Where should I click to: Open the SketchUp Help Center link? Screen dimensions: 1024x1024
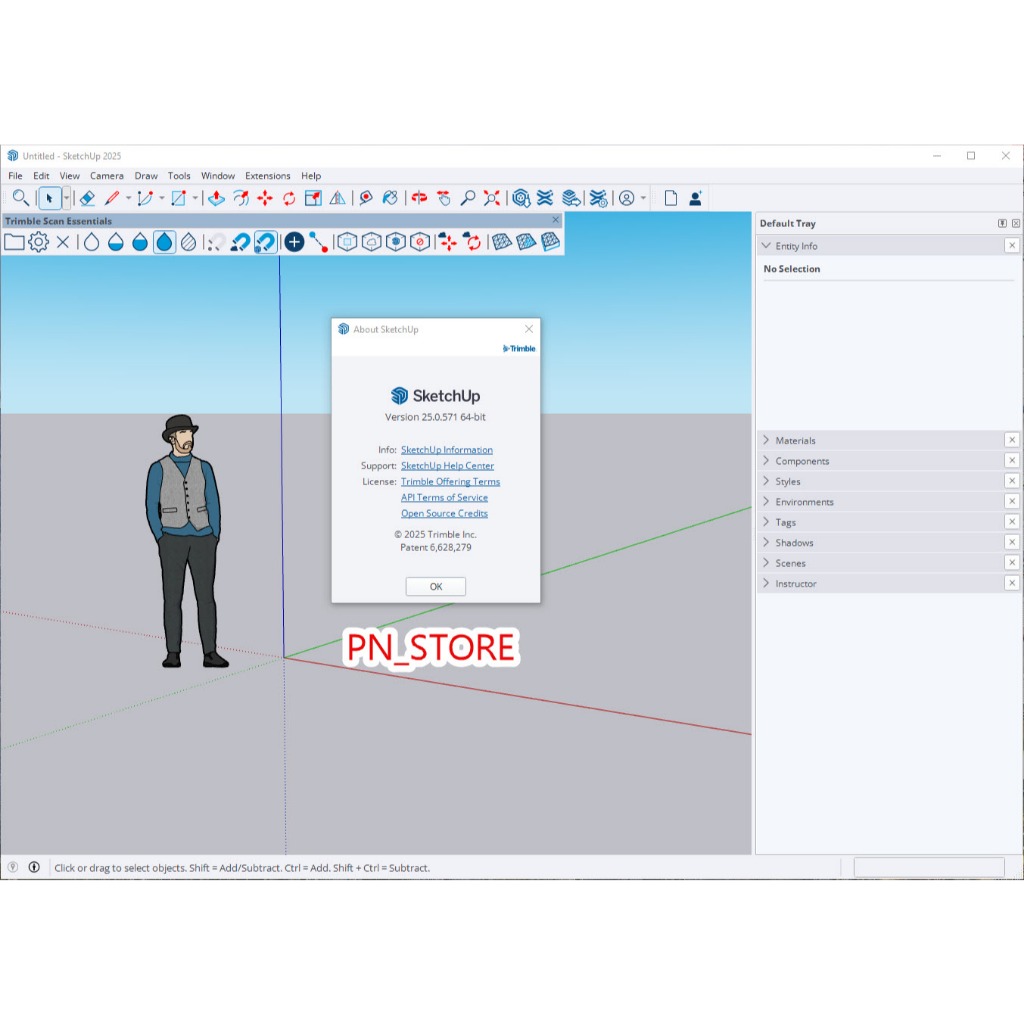(447, 466)
